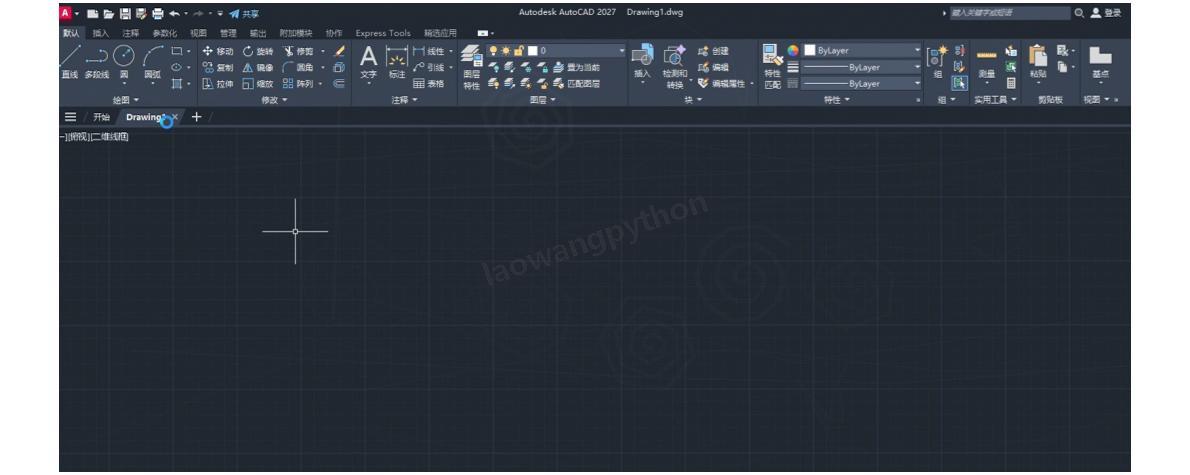Toggle the layer lock padlock icon
This screenshot has height=475, width=1190.
click(518, 51)
